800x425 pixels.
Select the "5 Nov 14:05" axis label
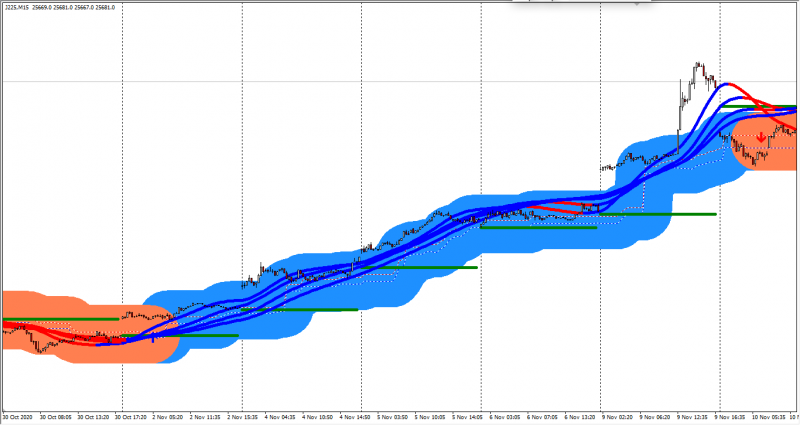click(468, 417)
